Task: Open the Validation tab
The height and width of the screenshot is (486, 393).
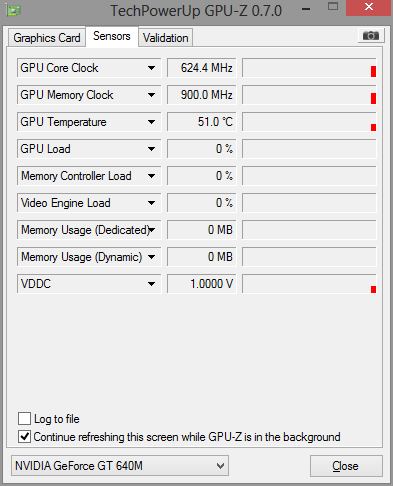Action: (166, 38)
